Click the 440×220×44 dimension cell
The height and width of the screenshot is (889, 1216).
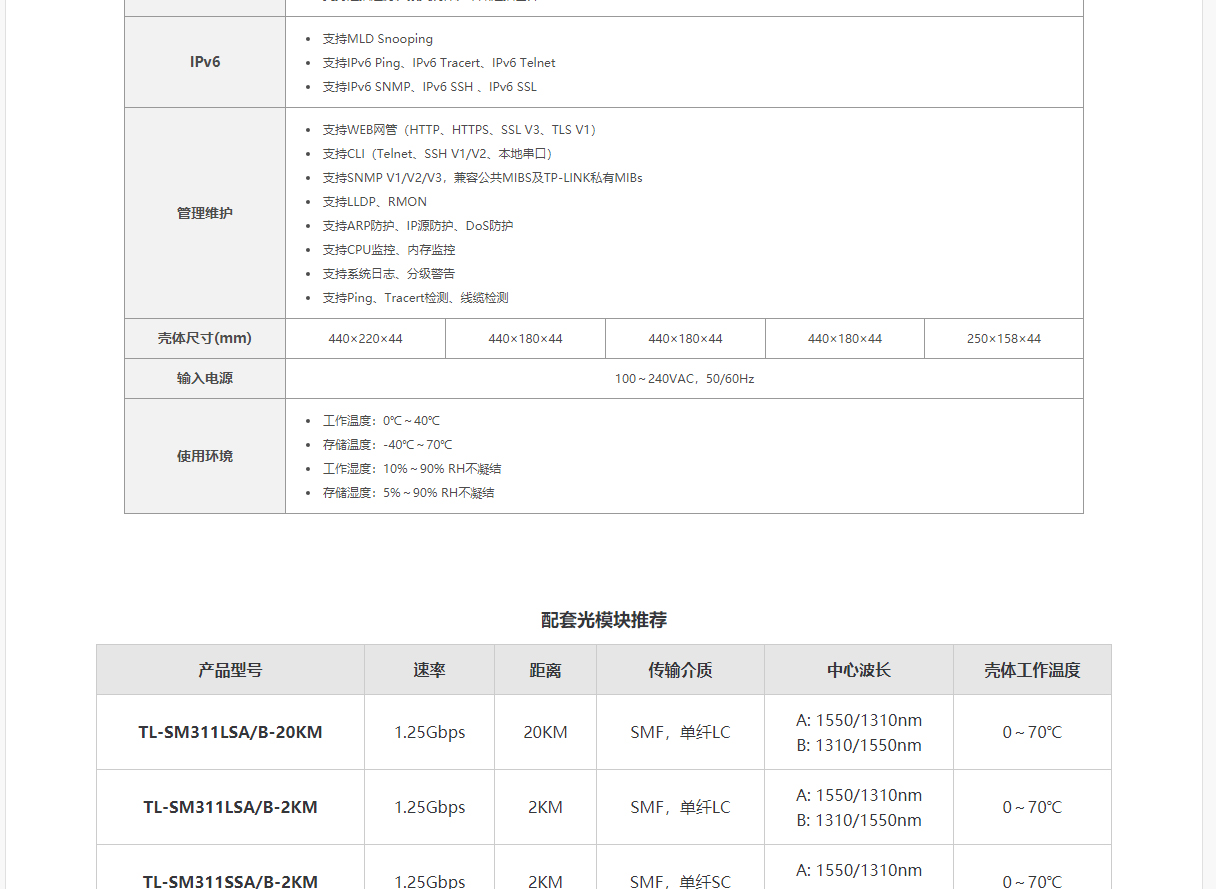click(x=365, y=339)
